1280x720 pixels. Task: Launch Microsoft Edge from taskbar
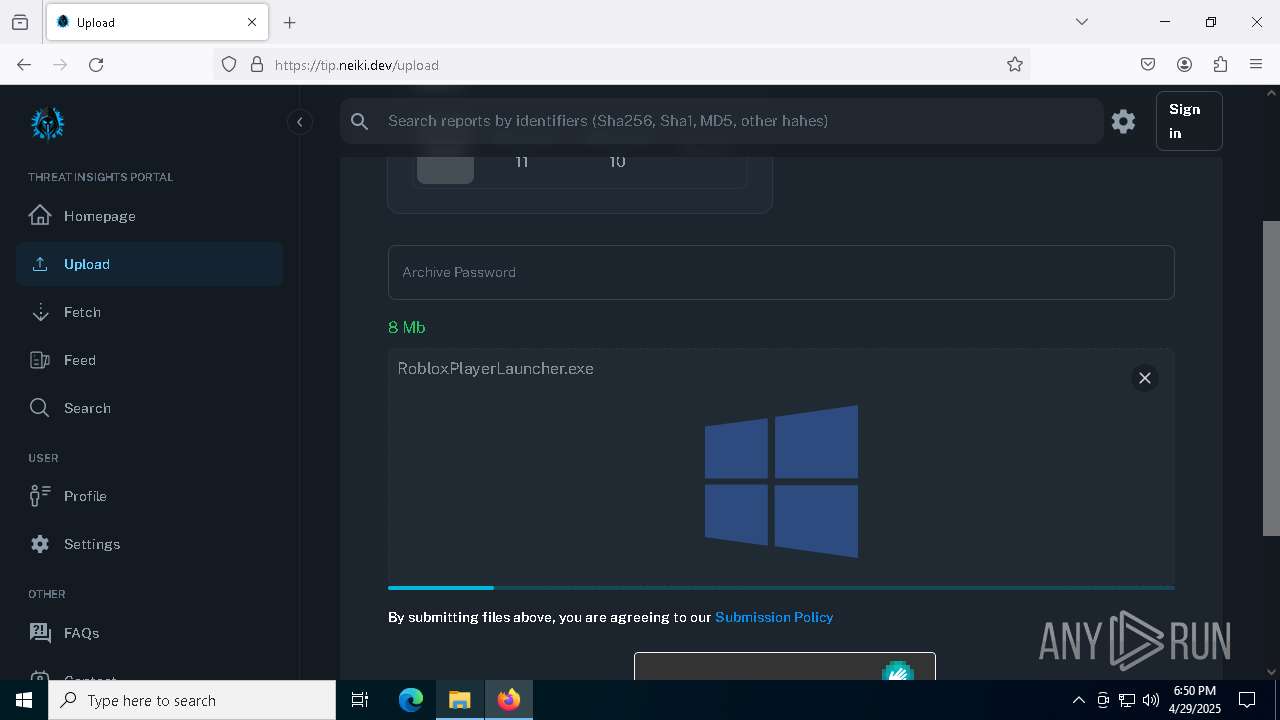[411, 700]
